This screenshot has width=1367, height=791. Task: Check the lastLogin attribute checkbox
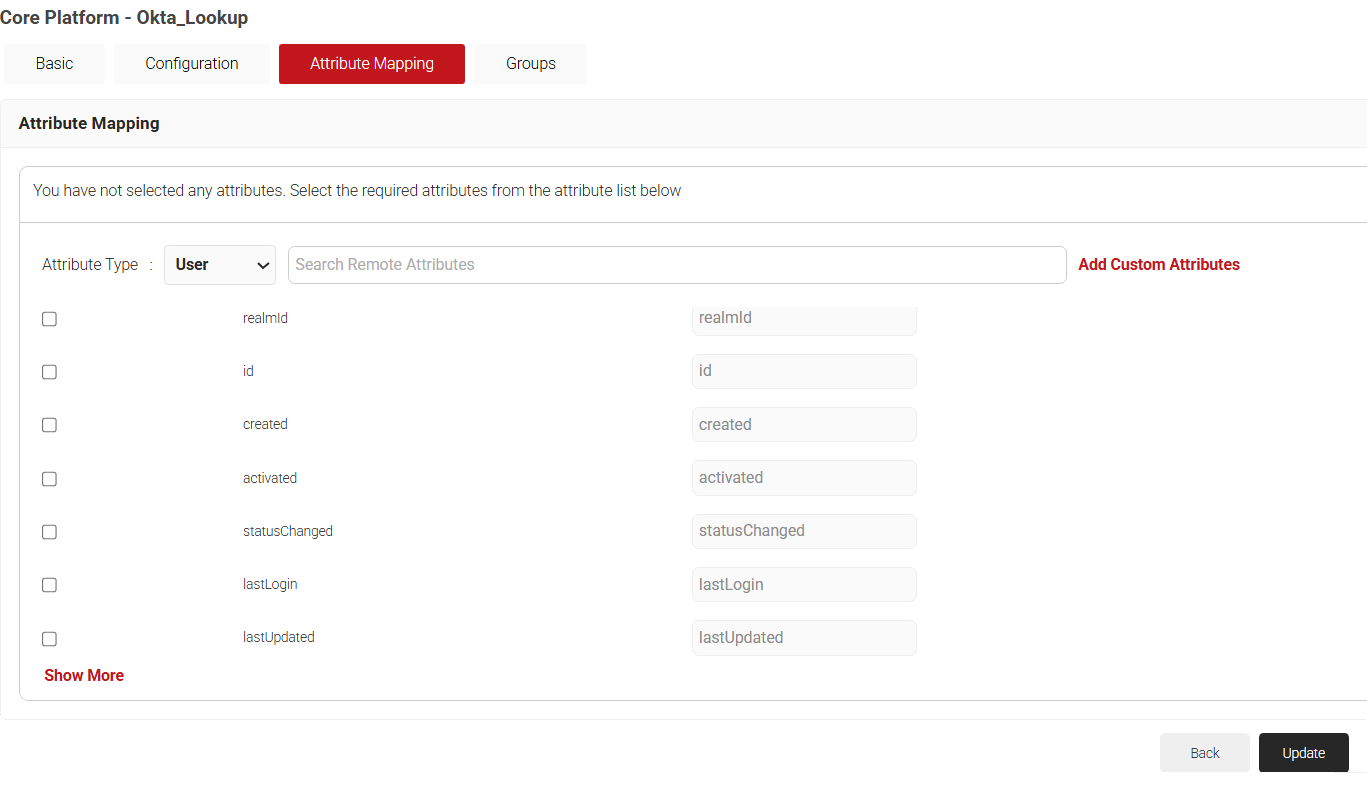click(49, 585)
